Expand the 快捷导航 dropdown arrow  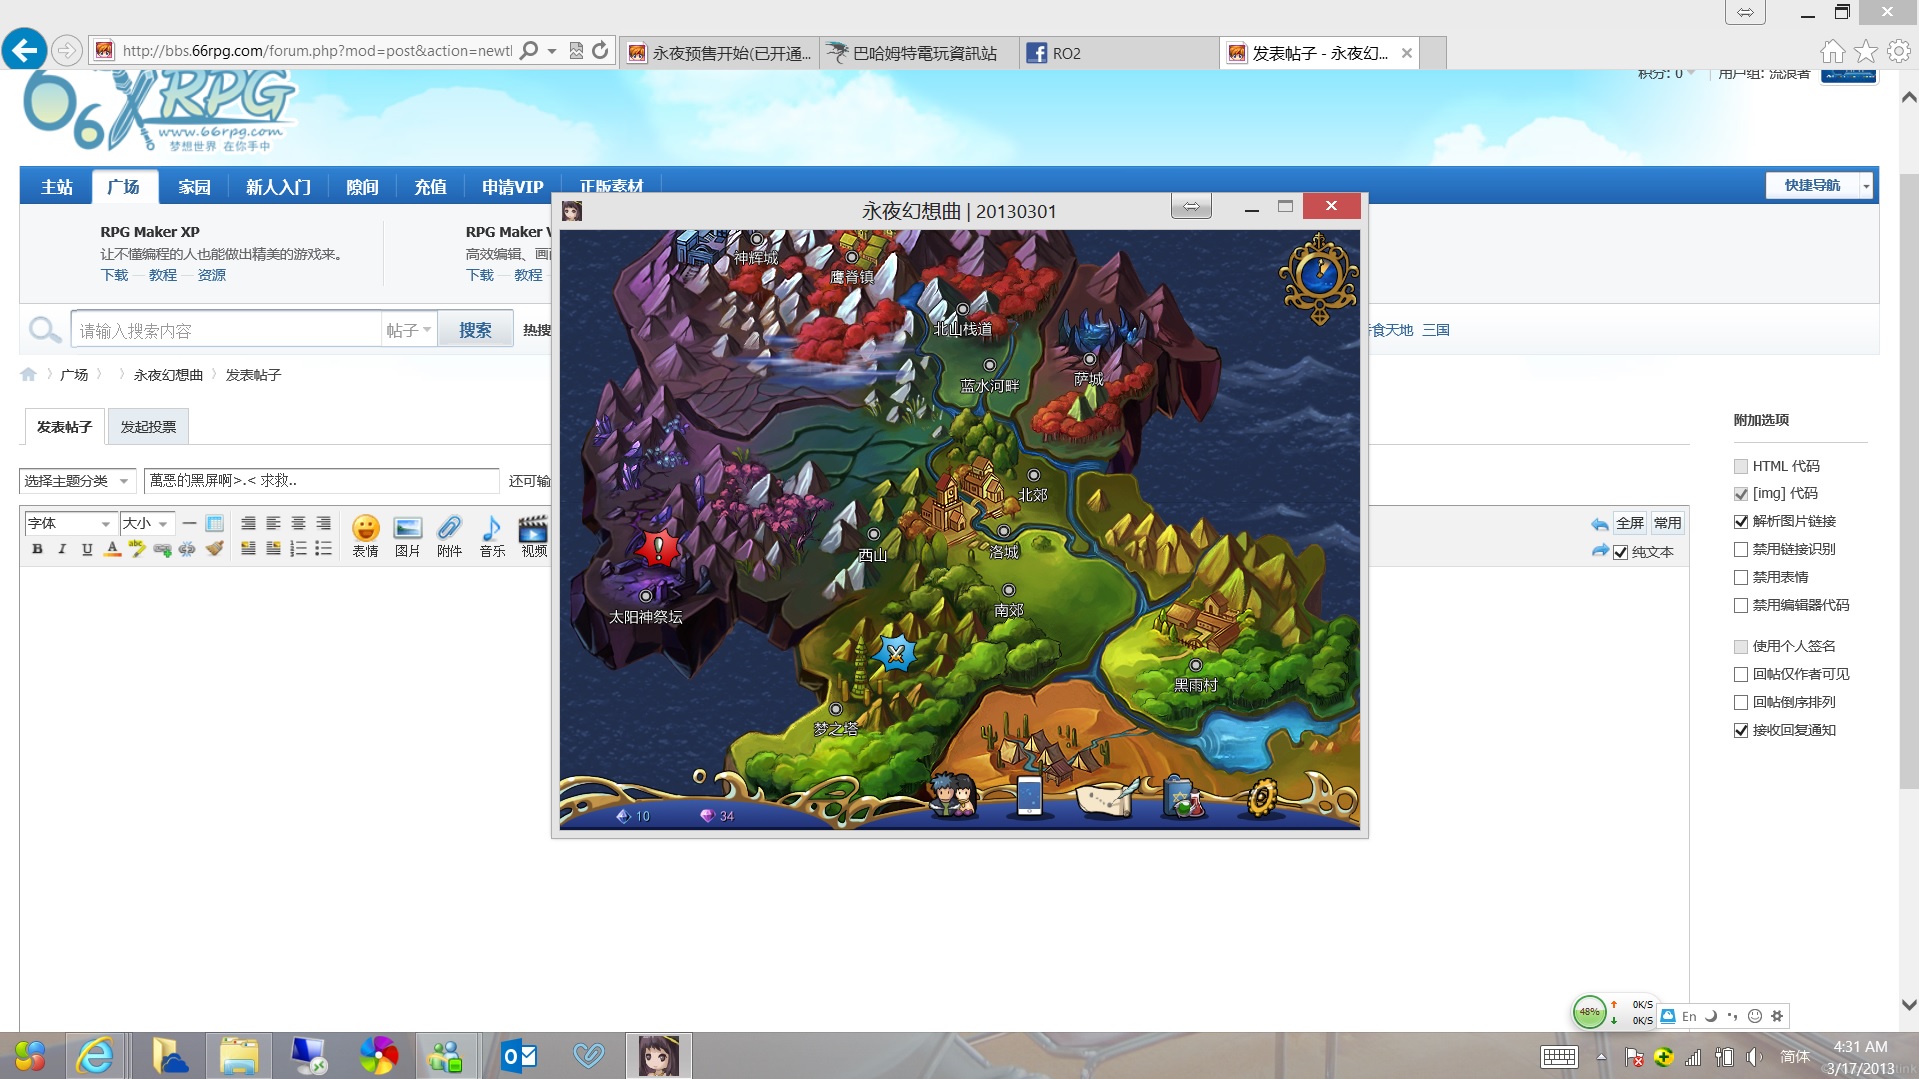pos(1865,186)
